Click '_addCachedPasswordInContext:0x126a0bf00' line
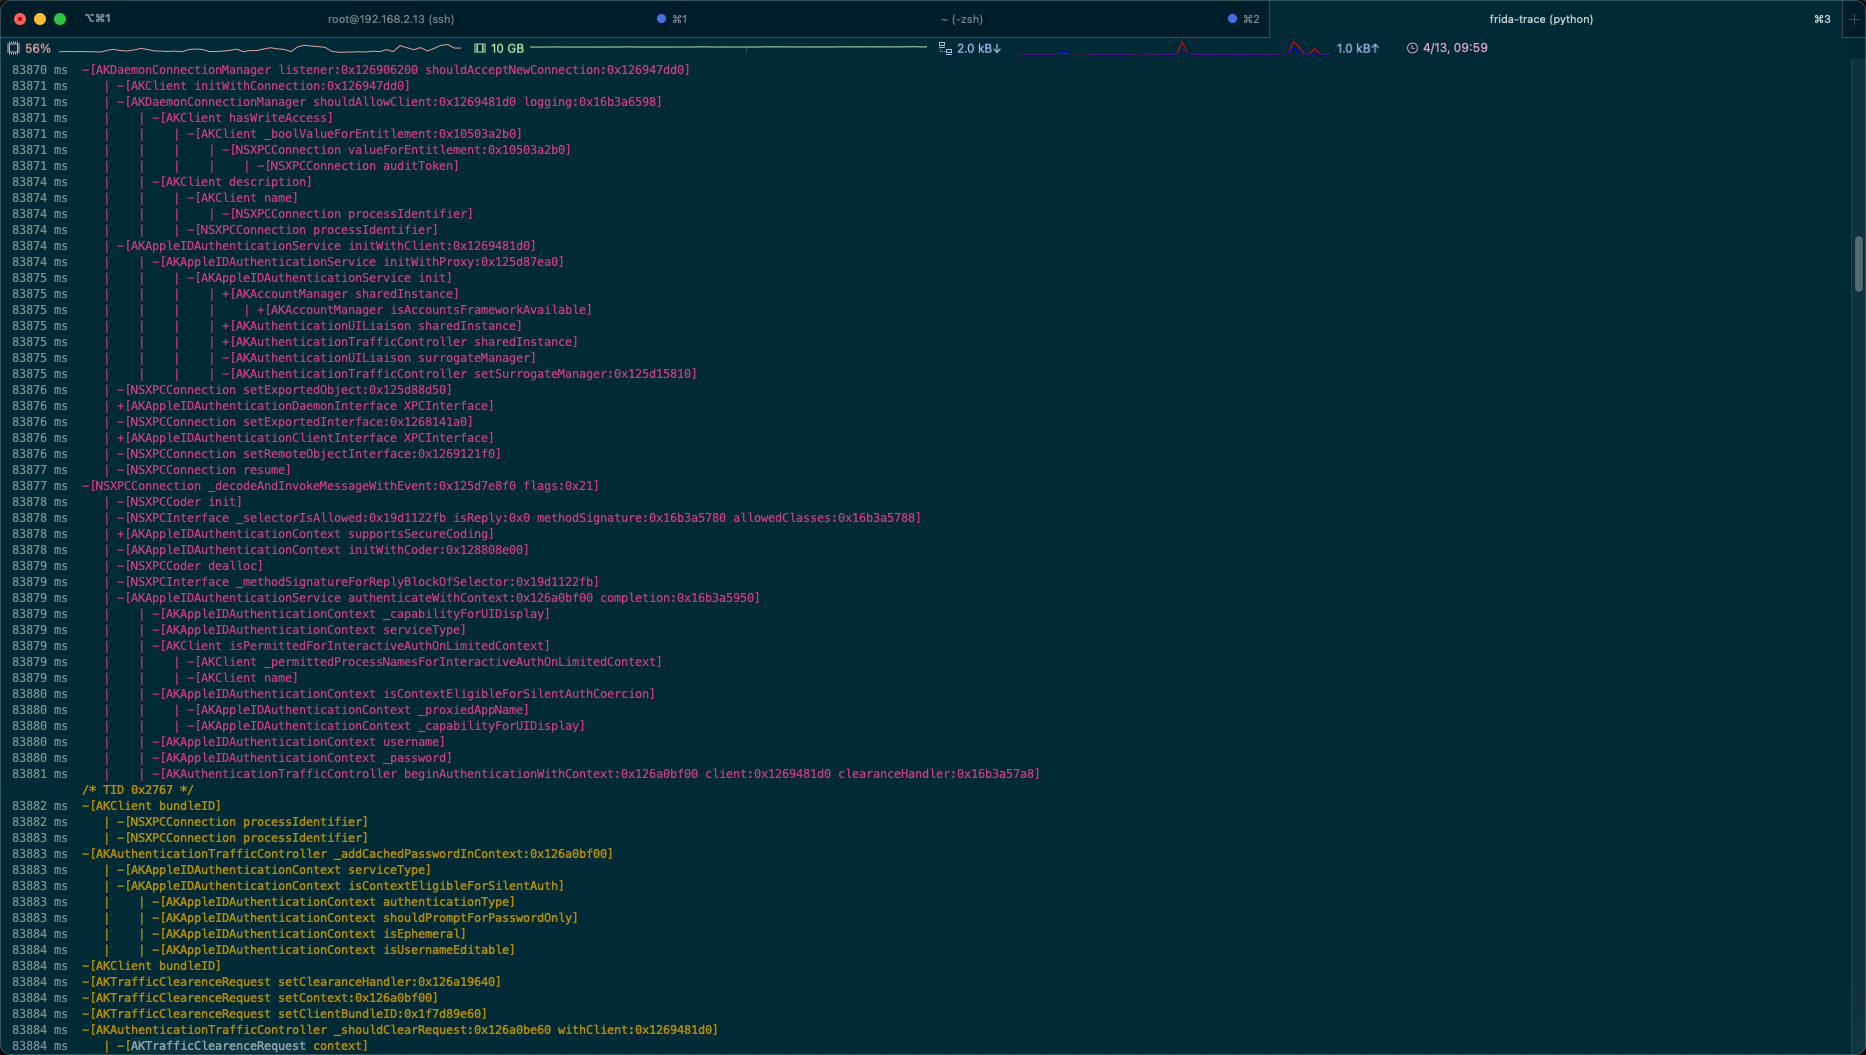Screen dimensions: 1866x1055 point(348,854)
